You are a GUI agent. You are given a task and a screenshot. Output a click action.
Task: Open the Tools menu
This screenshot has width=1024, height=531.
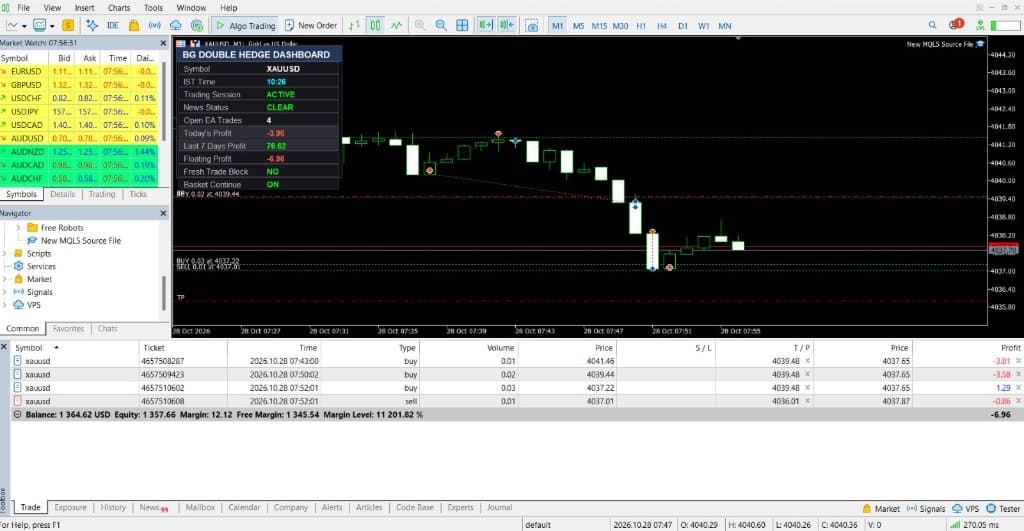pos(153,8)
